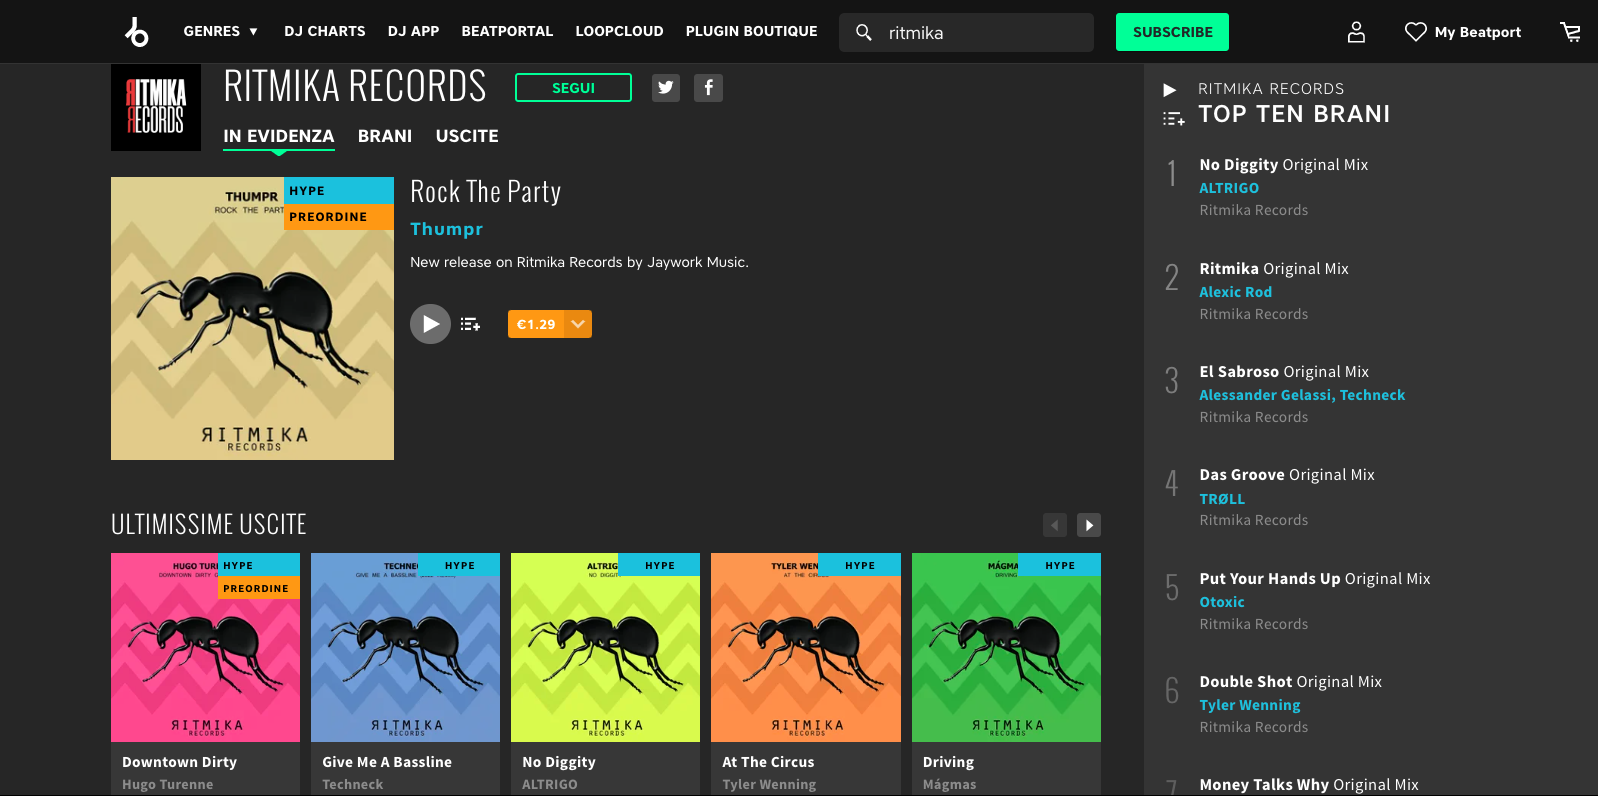Switch to the BRANI tab

(385, 136)
